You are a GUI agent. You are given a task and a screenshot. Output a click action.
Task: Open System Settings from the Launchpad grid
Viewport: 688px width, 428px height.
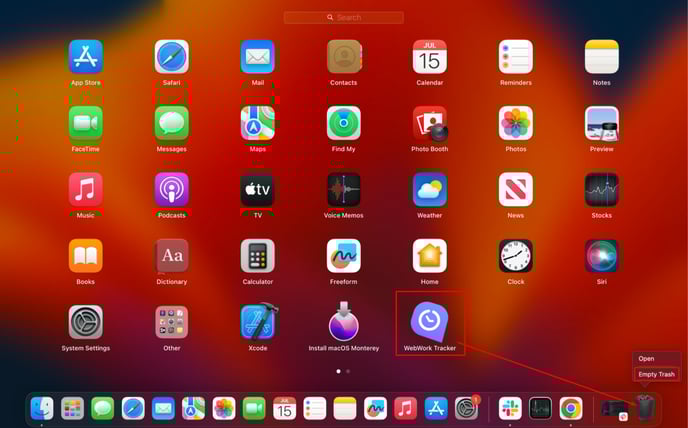point(86,322)
